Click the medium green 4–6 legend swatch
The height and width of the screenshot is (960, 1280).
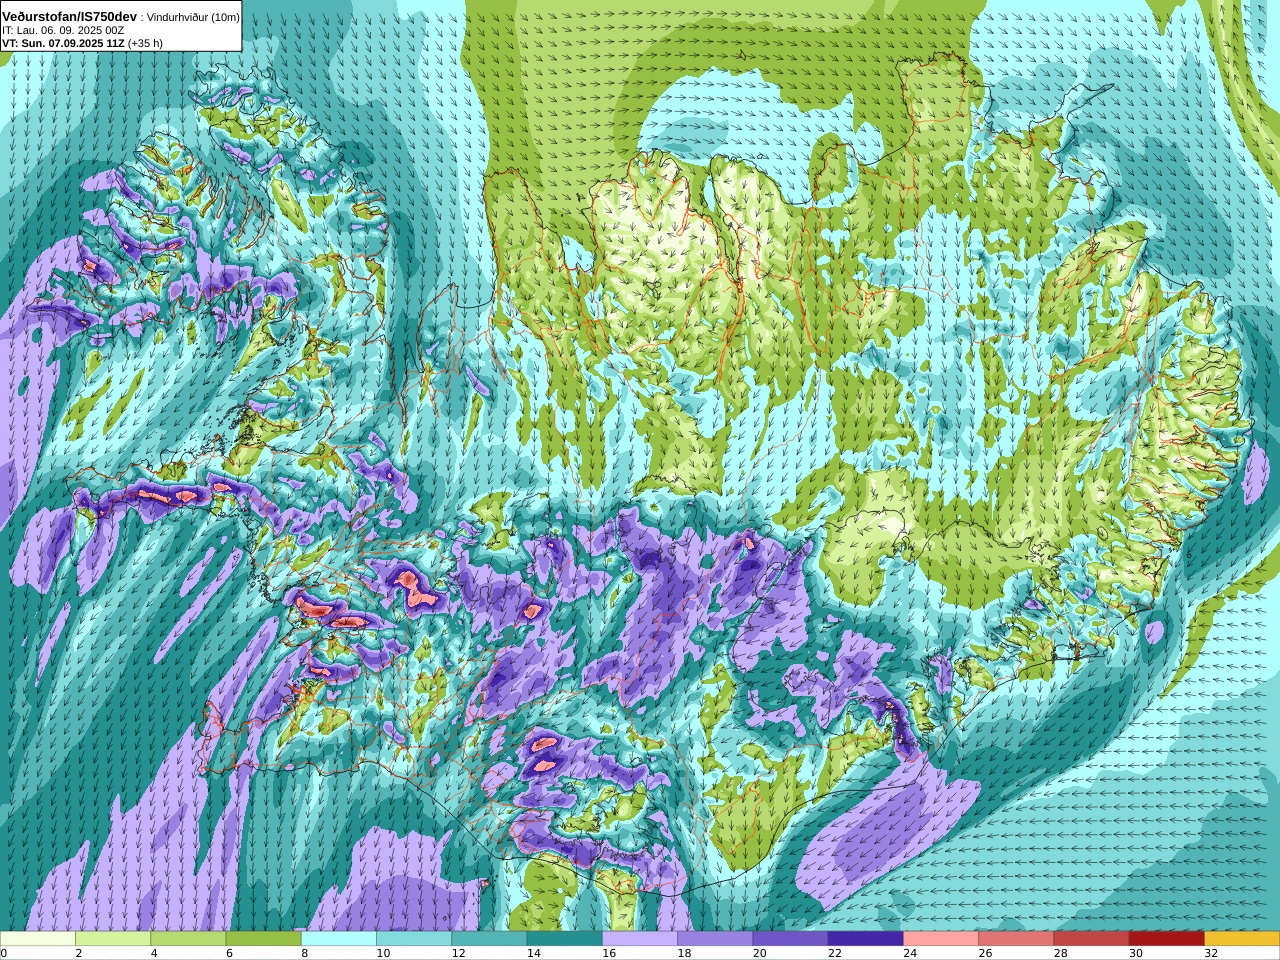[188, 939]
